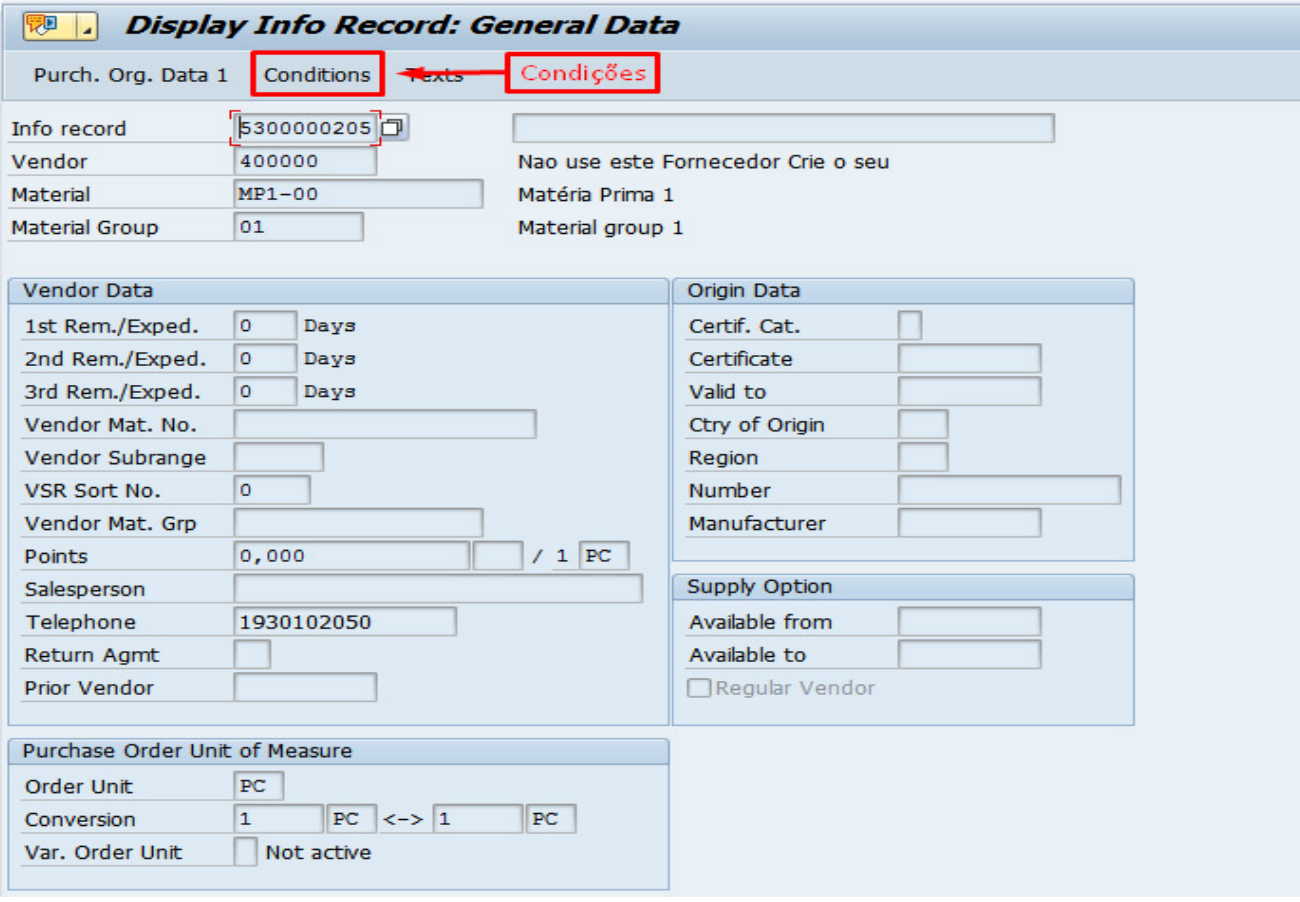Click the Available from field

[x=969, y=622]
